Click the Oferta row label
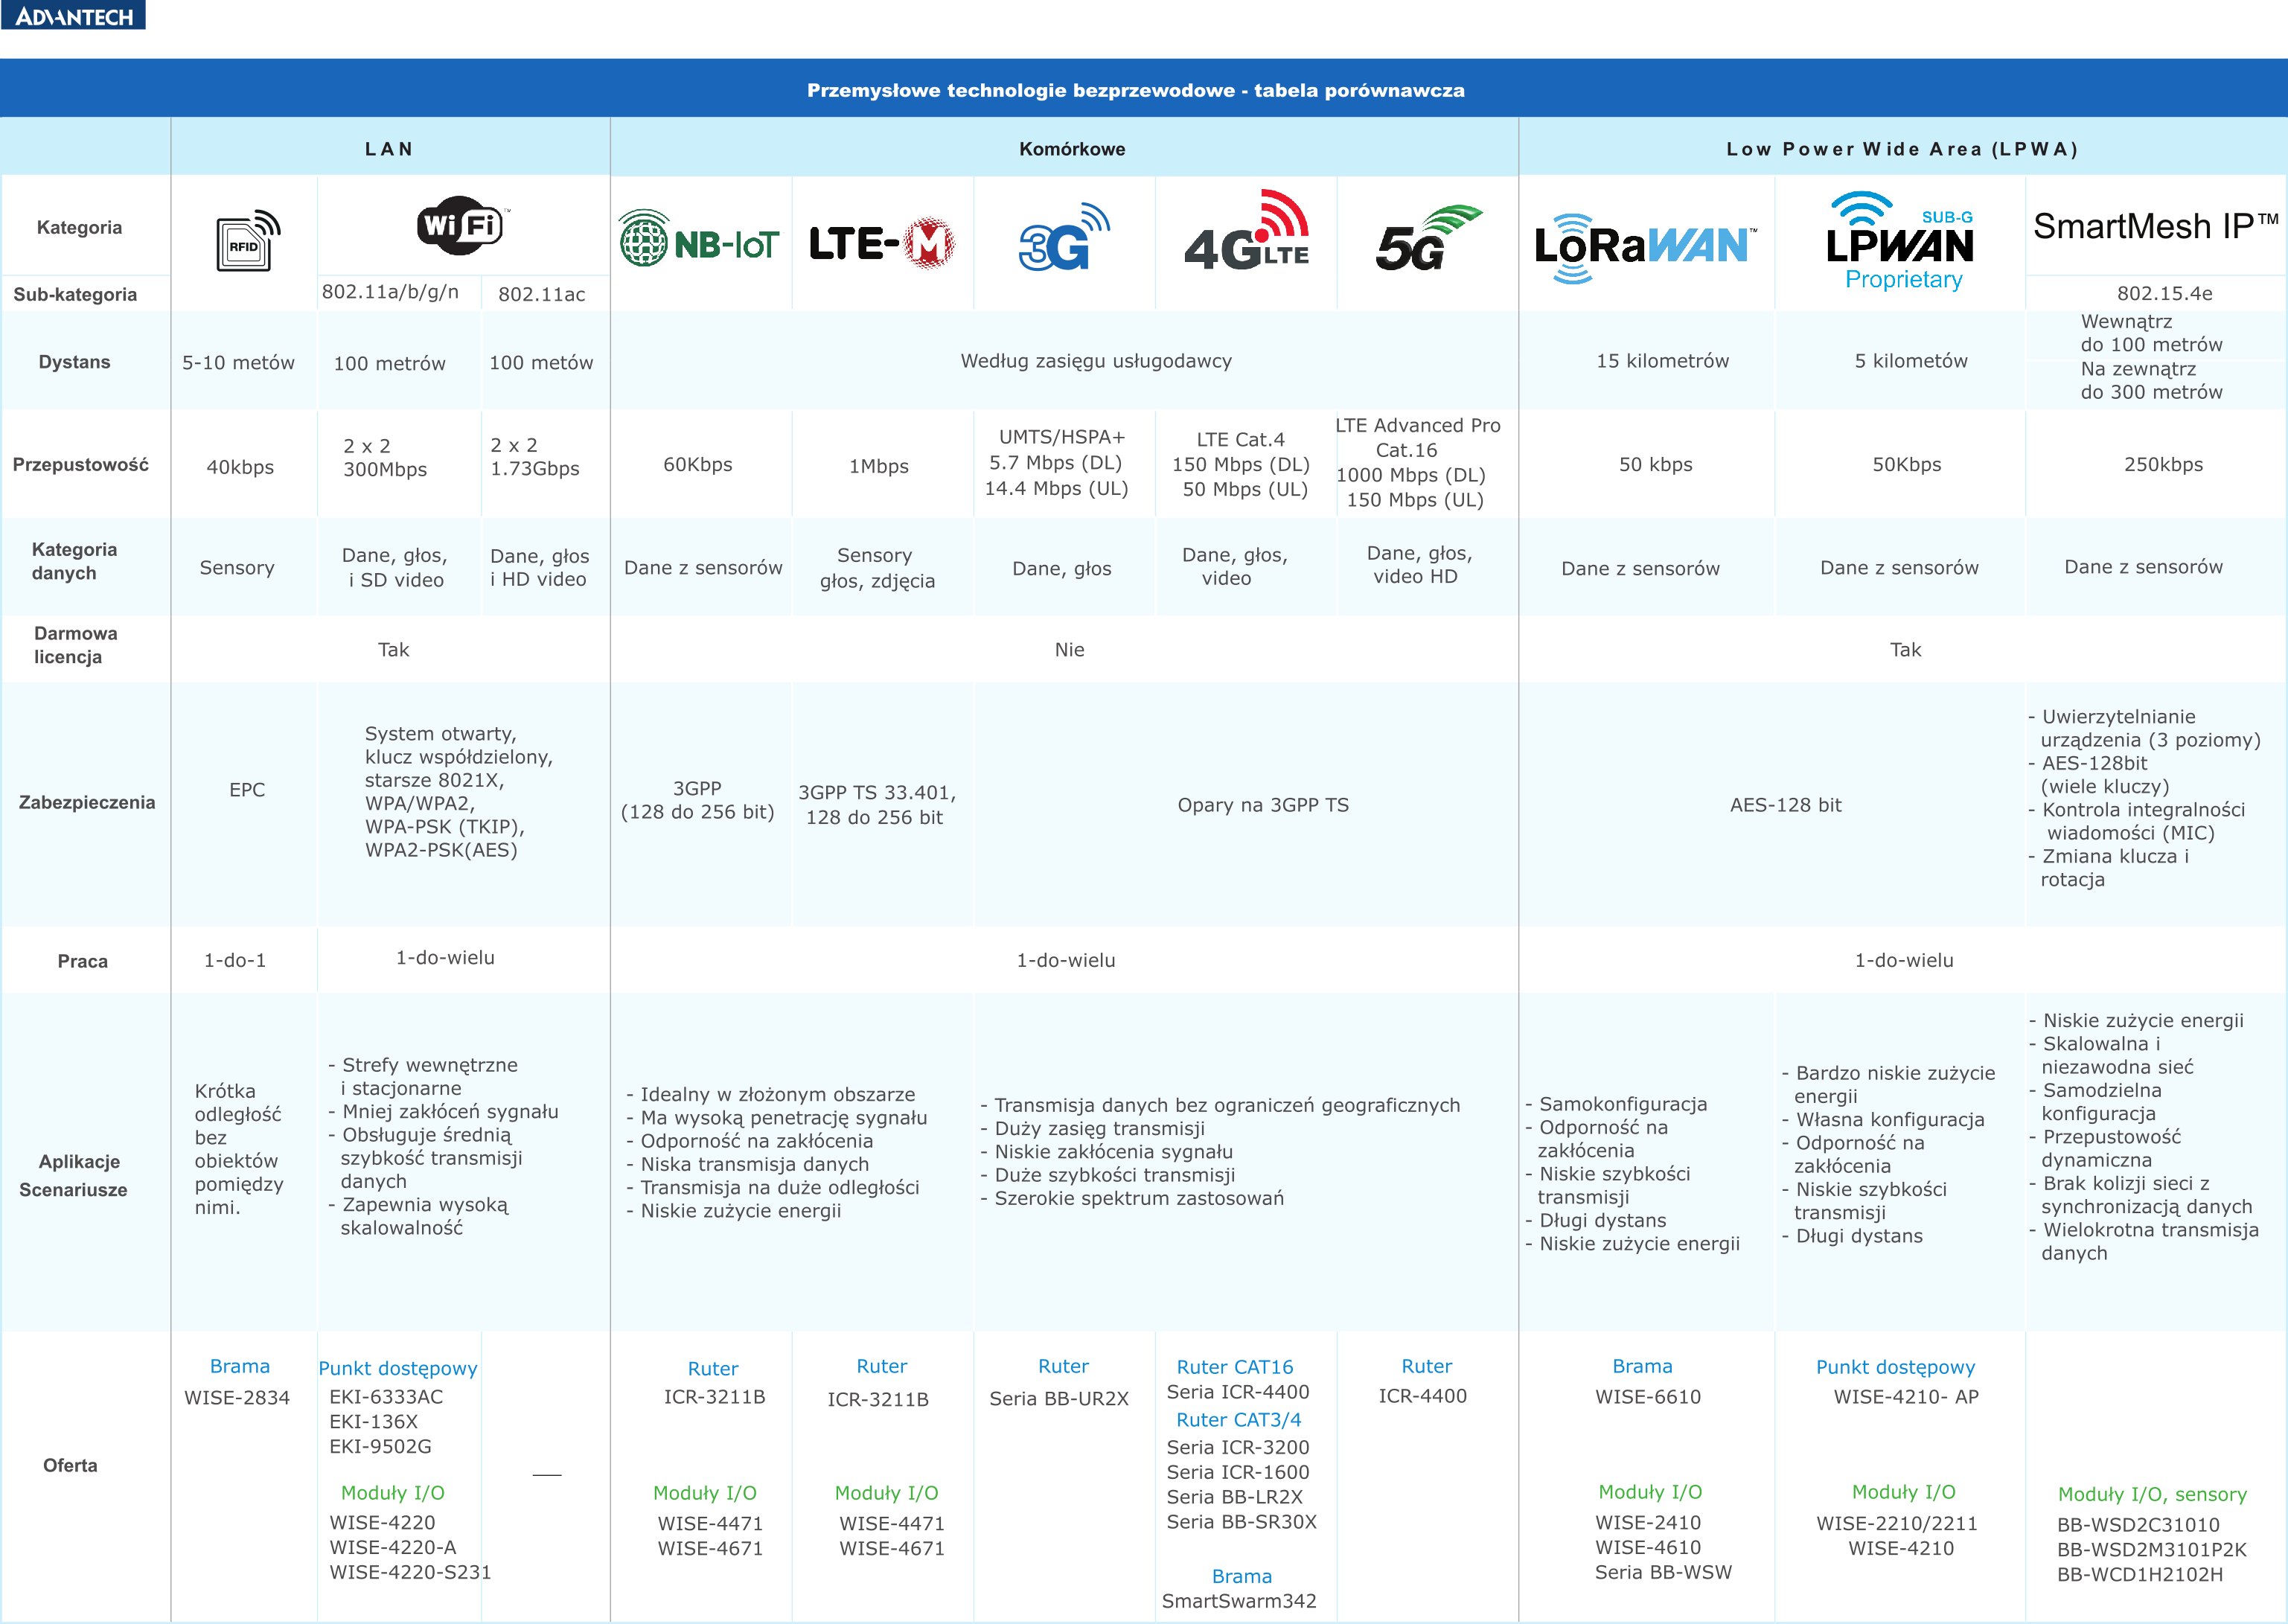The image size is (2288, 1624). tap(70, 1466)
